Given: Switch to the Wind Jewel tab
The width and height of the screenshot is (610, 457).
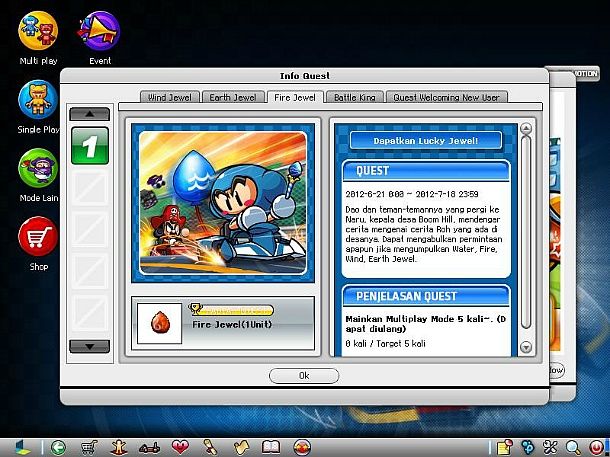Looking at the screenshot, I should (170, 97).
